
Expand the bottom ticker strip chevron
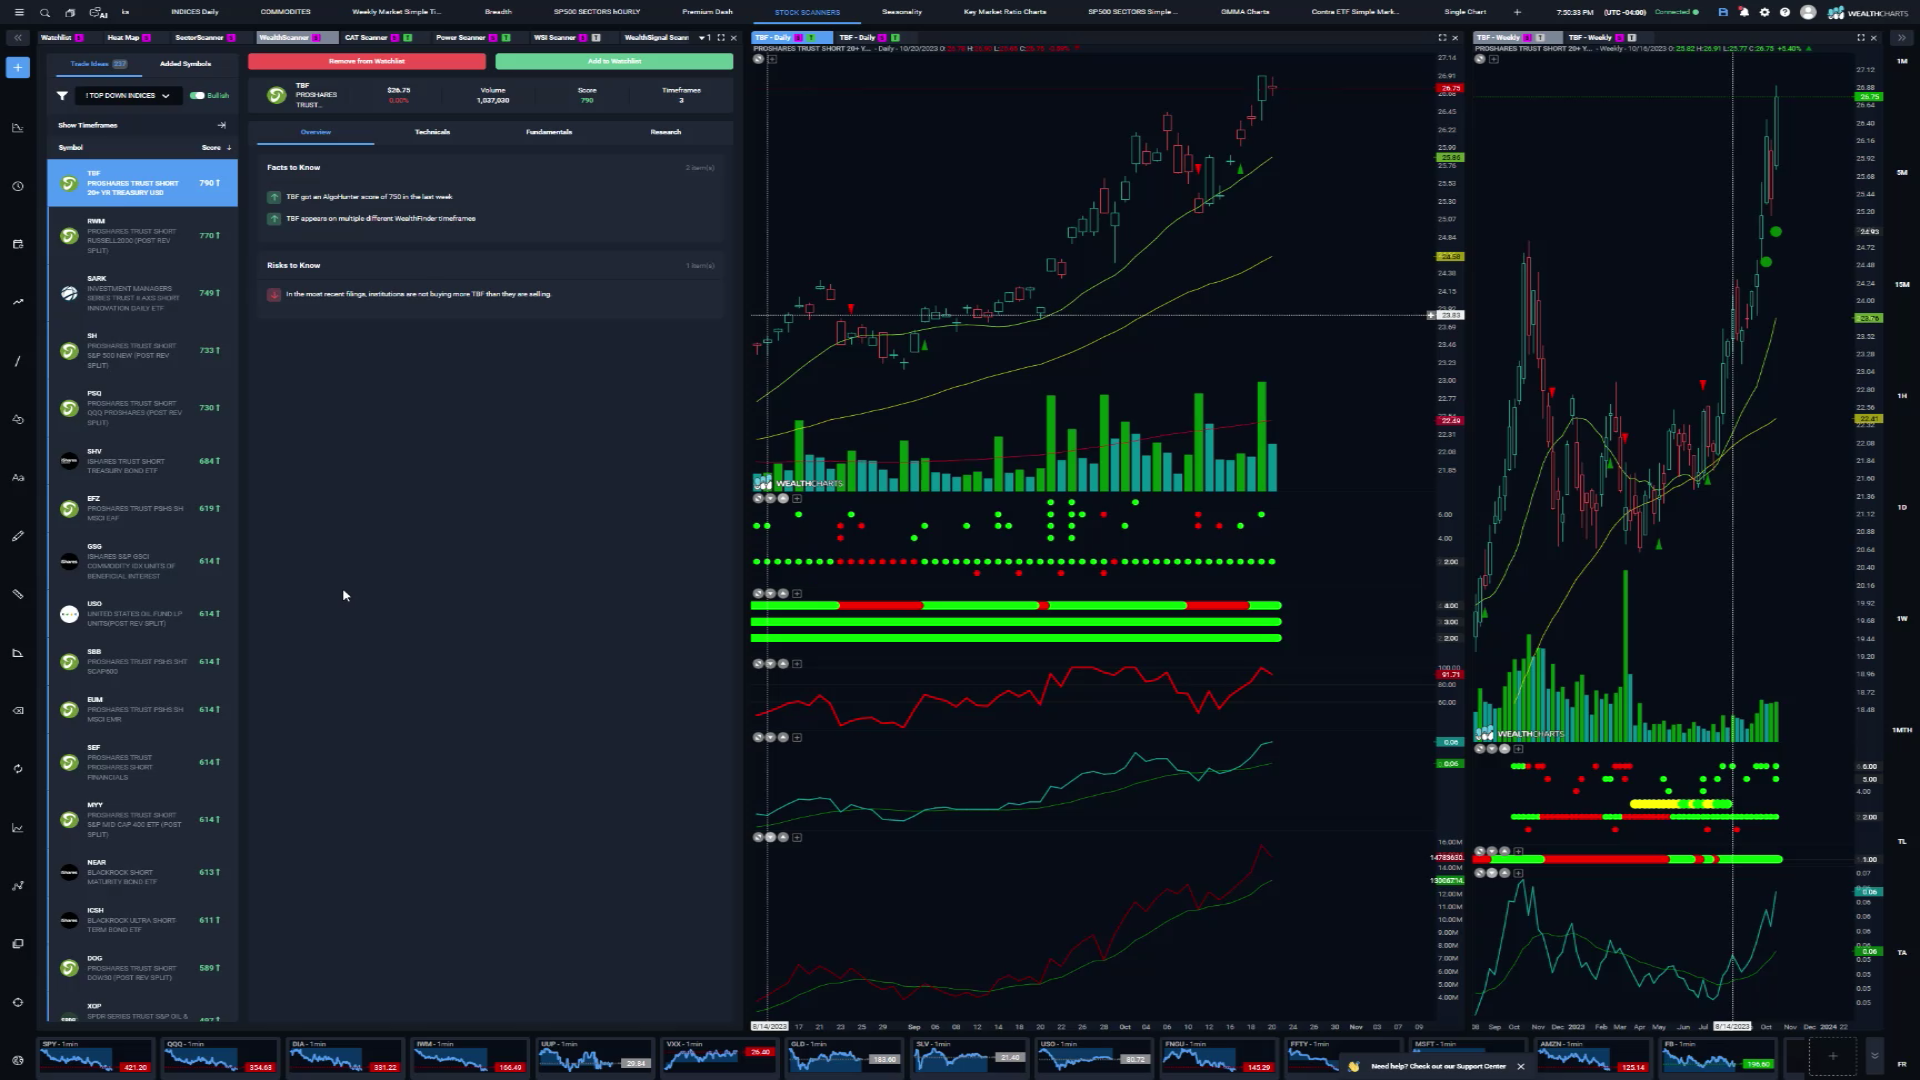(1874, 1055)
